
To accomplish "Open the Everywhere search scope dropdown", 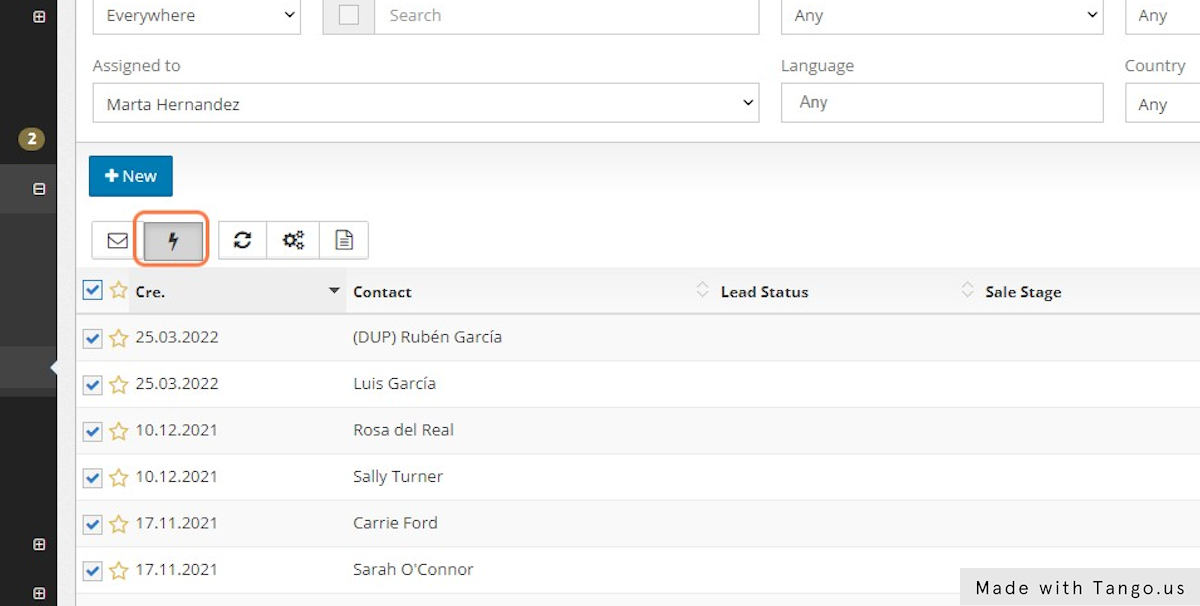I will [x=196, y=15].
